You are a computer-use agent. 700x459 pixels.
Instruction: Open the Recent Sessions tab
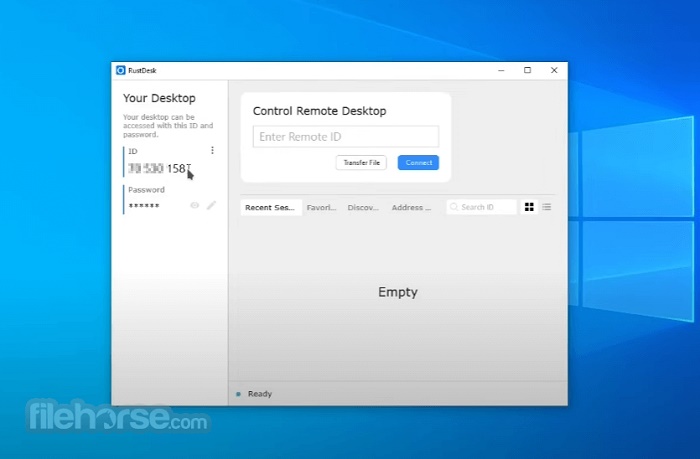270,208
